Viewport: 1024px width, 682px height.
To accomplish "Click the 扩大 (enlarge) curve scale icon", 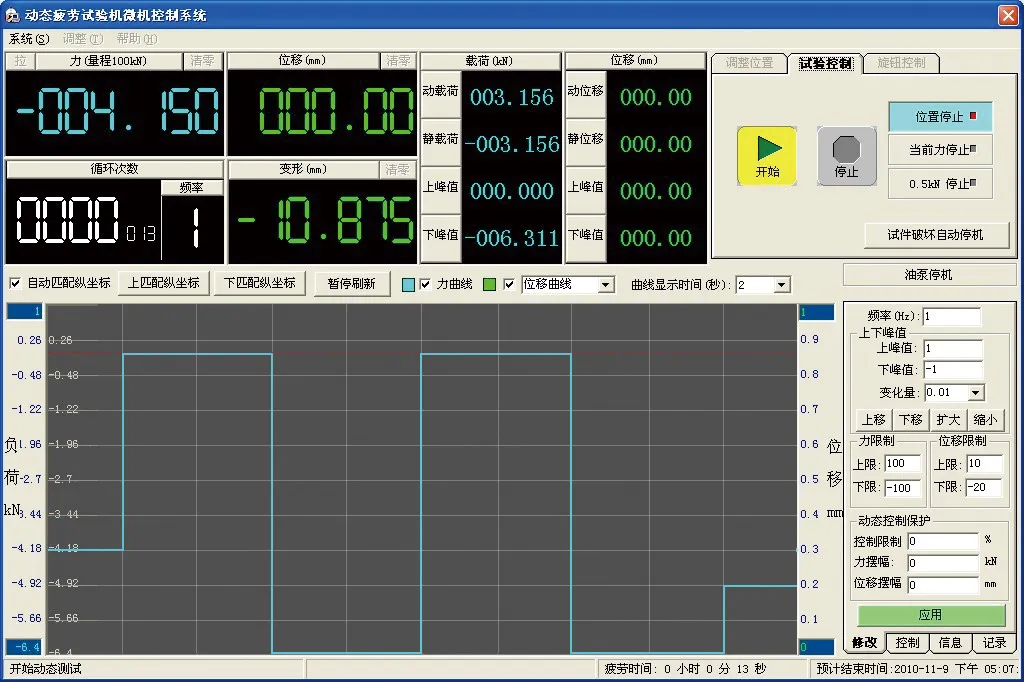I will pos(947,419).
